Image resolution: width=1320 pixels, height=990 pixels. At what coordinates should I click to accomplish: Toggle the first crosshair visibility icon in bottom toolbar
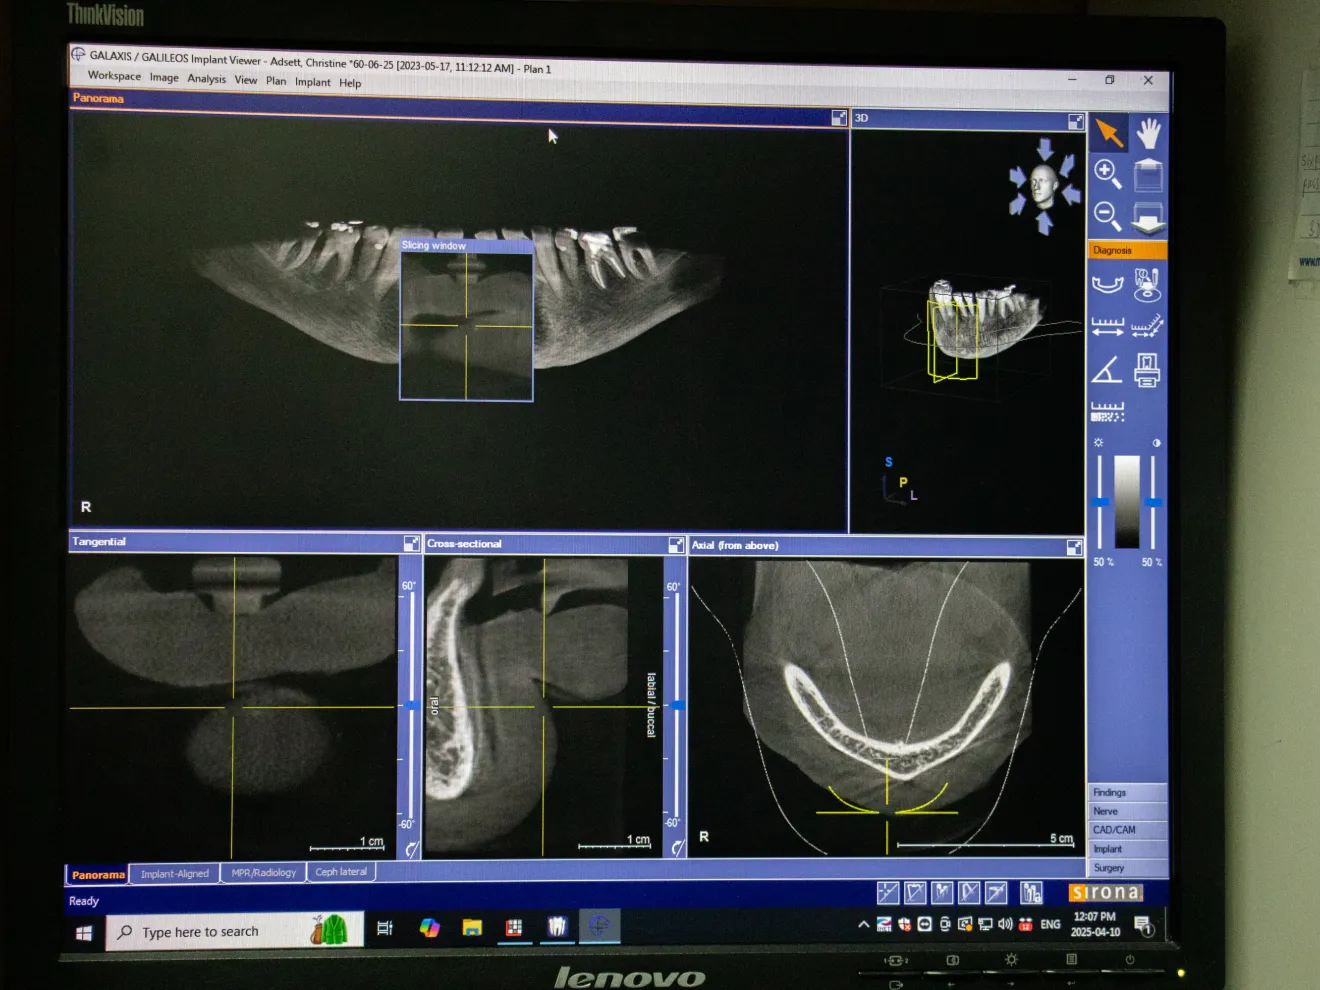(x=888, y=892)
